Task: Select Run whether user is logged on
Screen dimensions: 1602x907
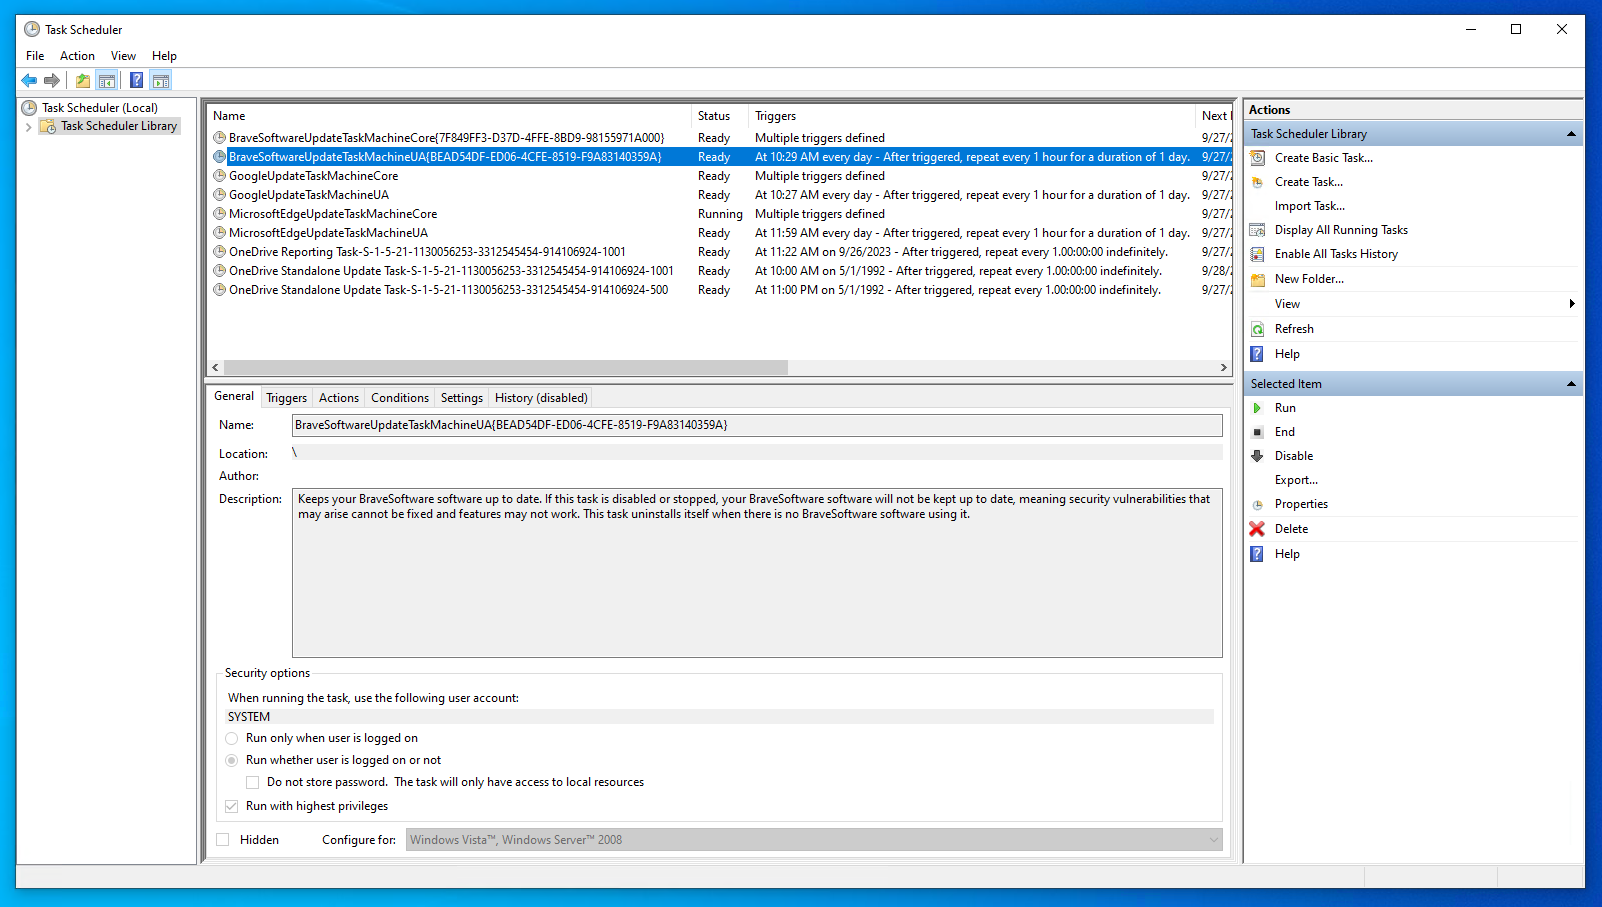Action: pyautogui.click(x=231, y=760)
